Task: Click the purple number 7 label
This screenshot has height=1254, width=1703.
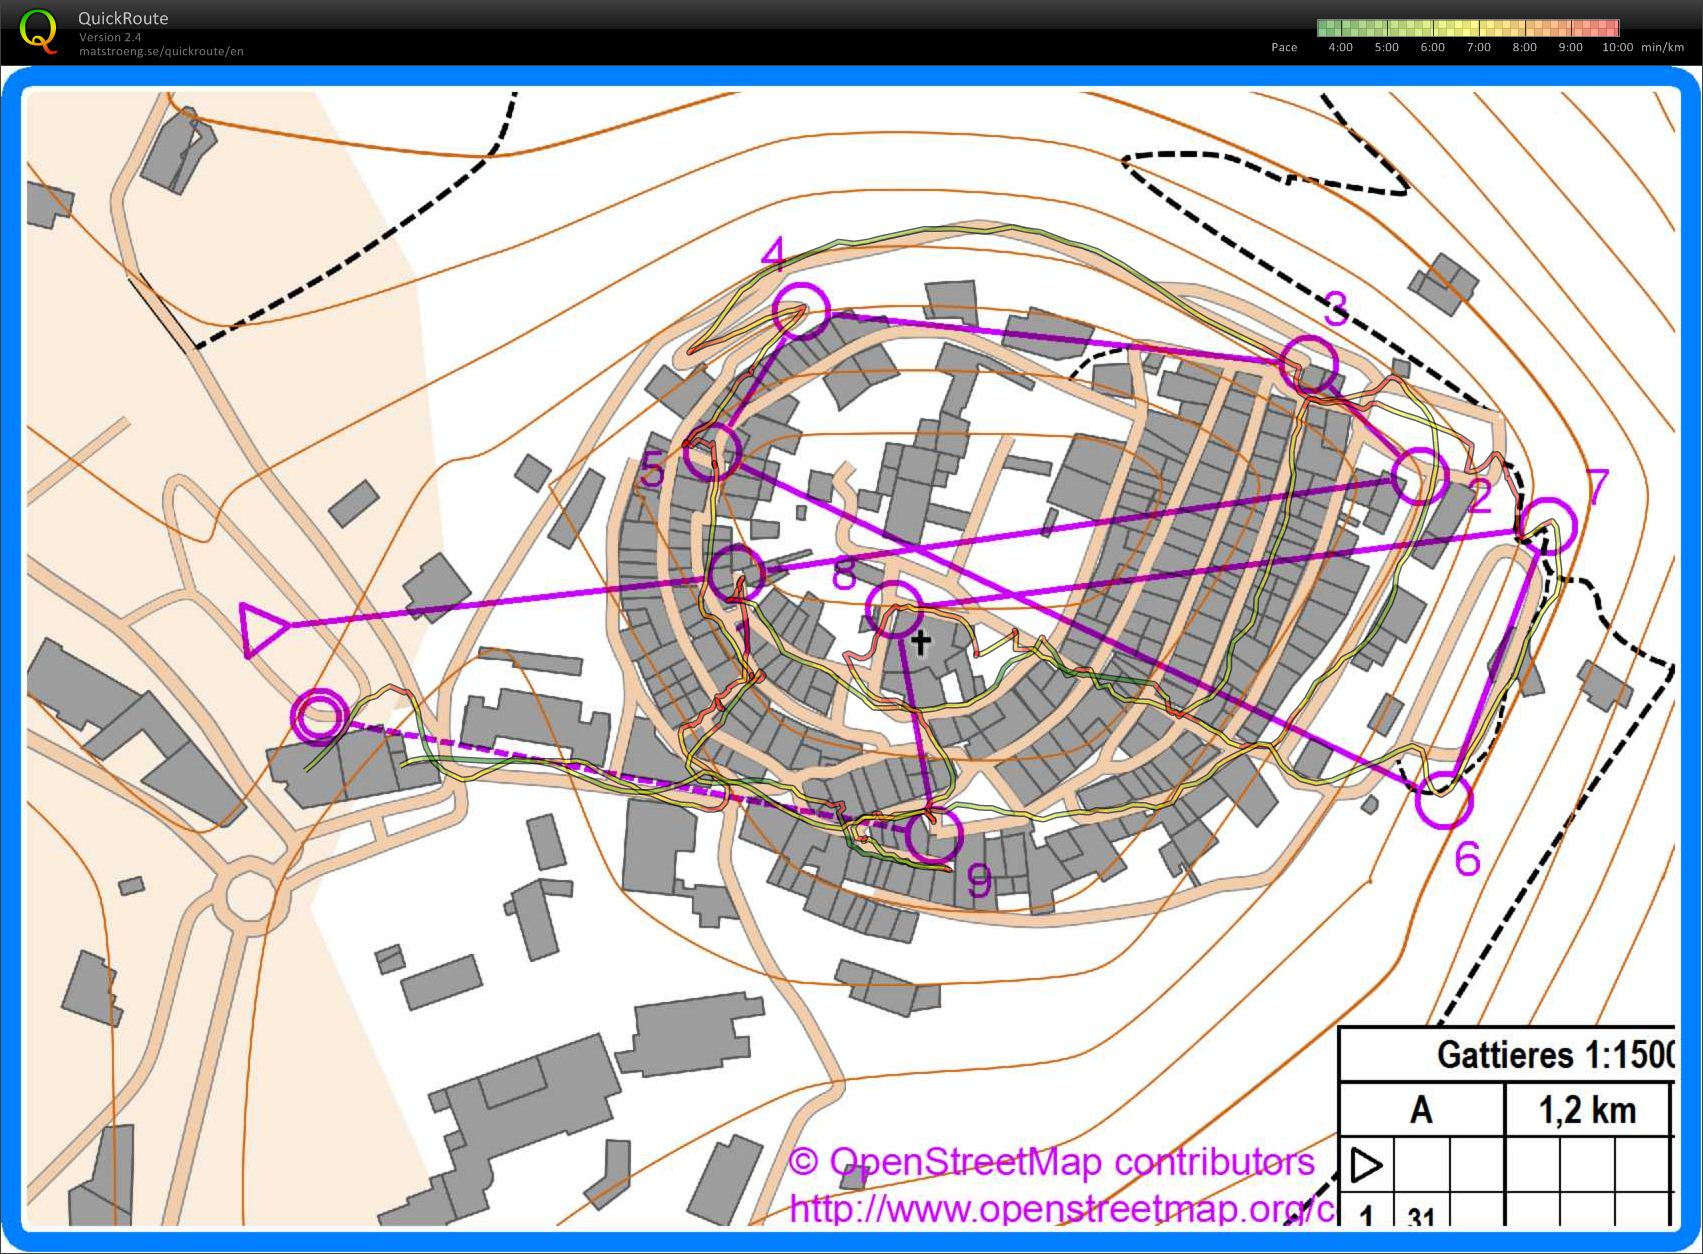Action: [1596, 488]
